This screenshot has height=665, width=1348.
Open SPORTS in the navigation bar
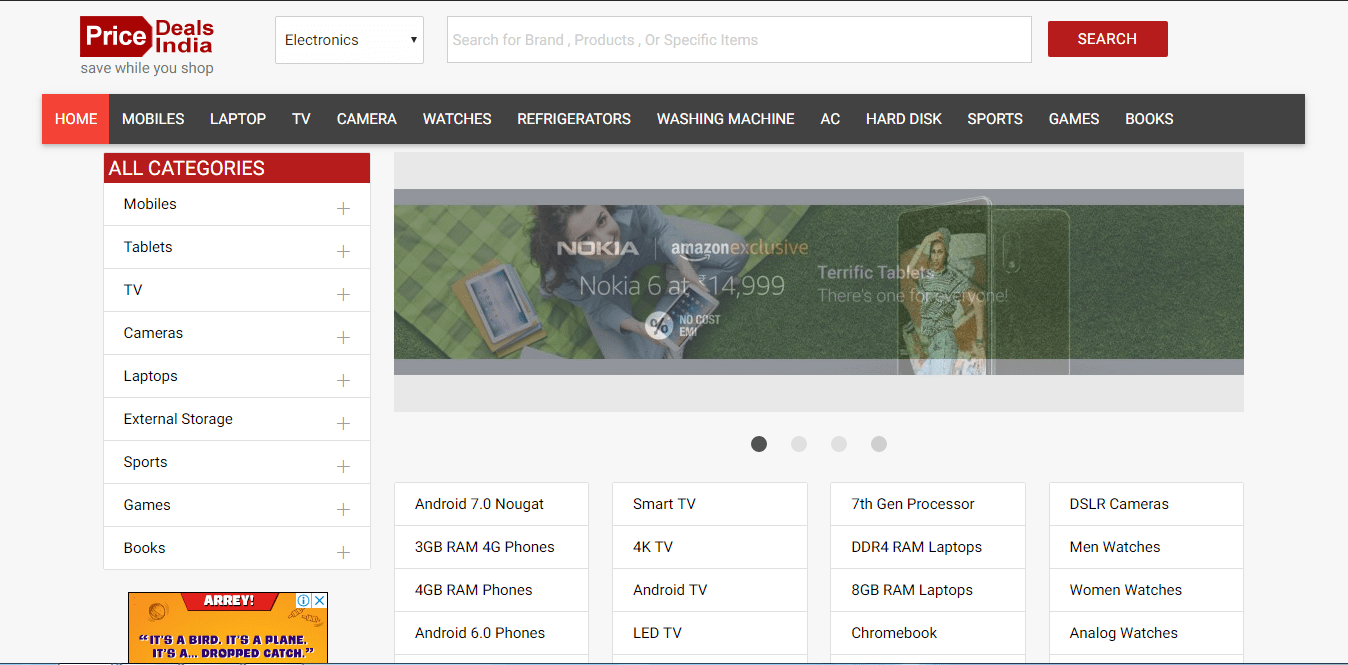click(995, 119)
